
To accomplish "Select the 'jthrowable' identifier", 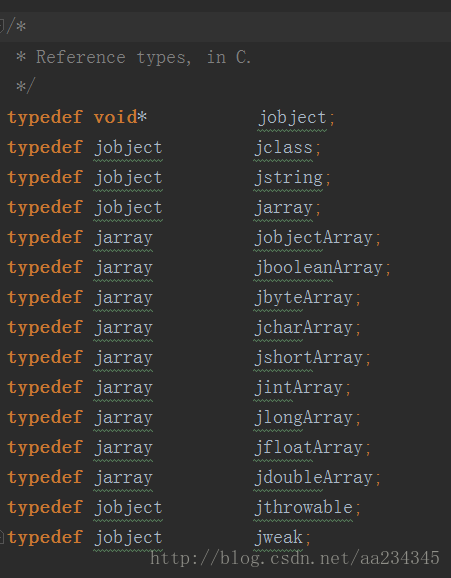I will (303, 508).
